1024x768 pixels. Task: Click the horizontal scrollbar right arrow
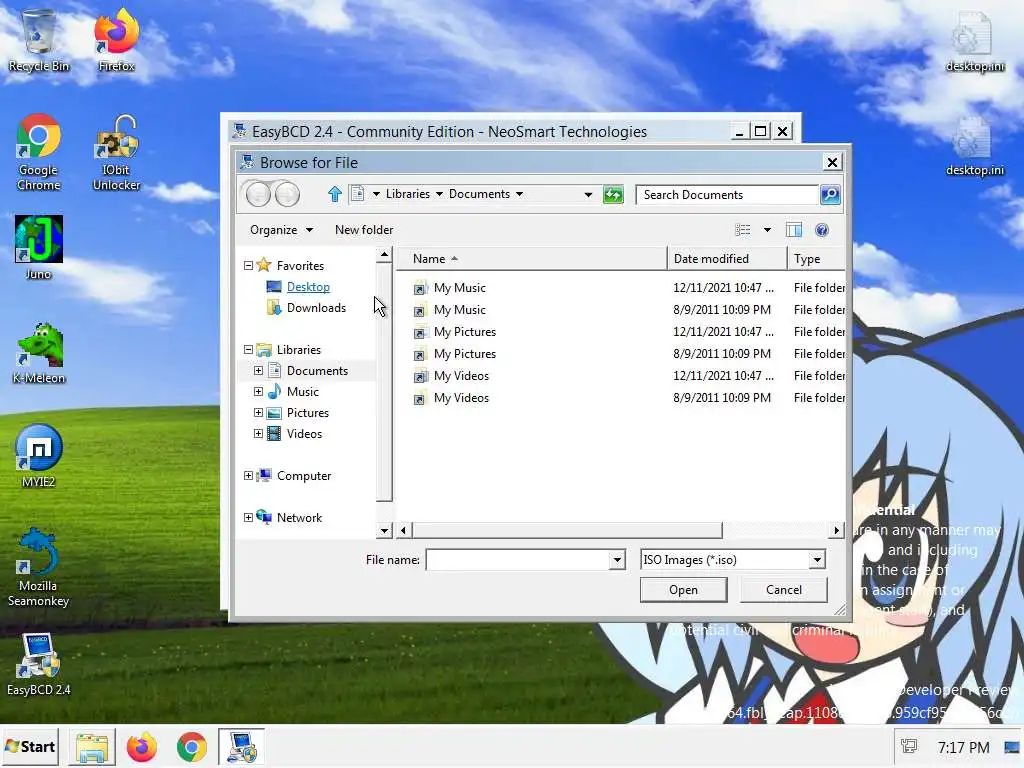pos(837,530)
